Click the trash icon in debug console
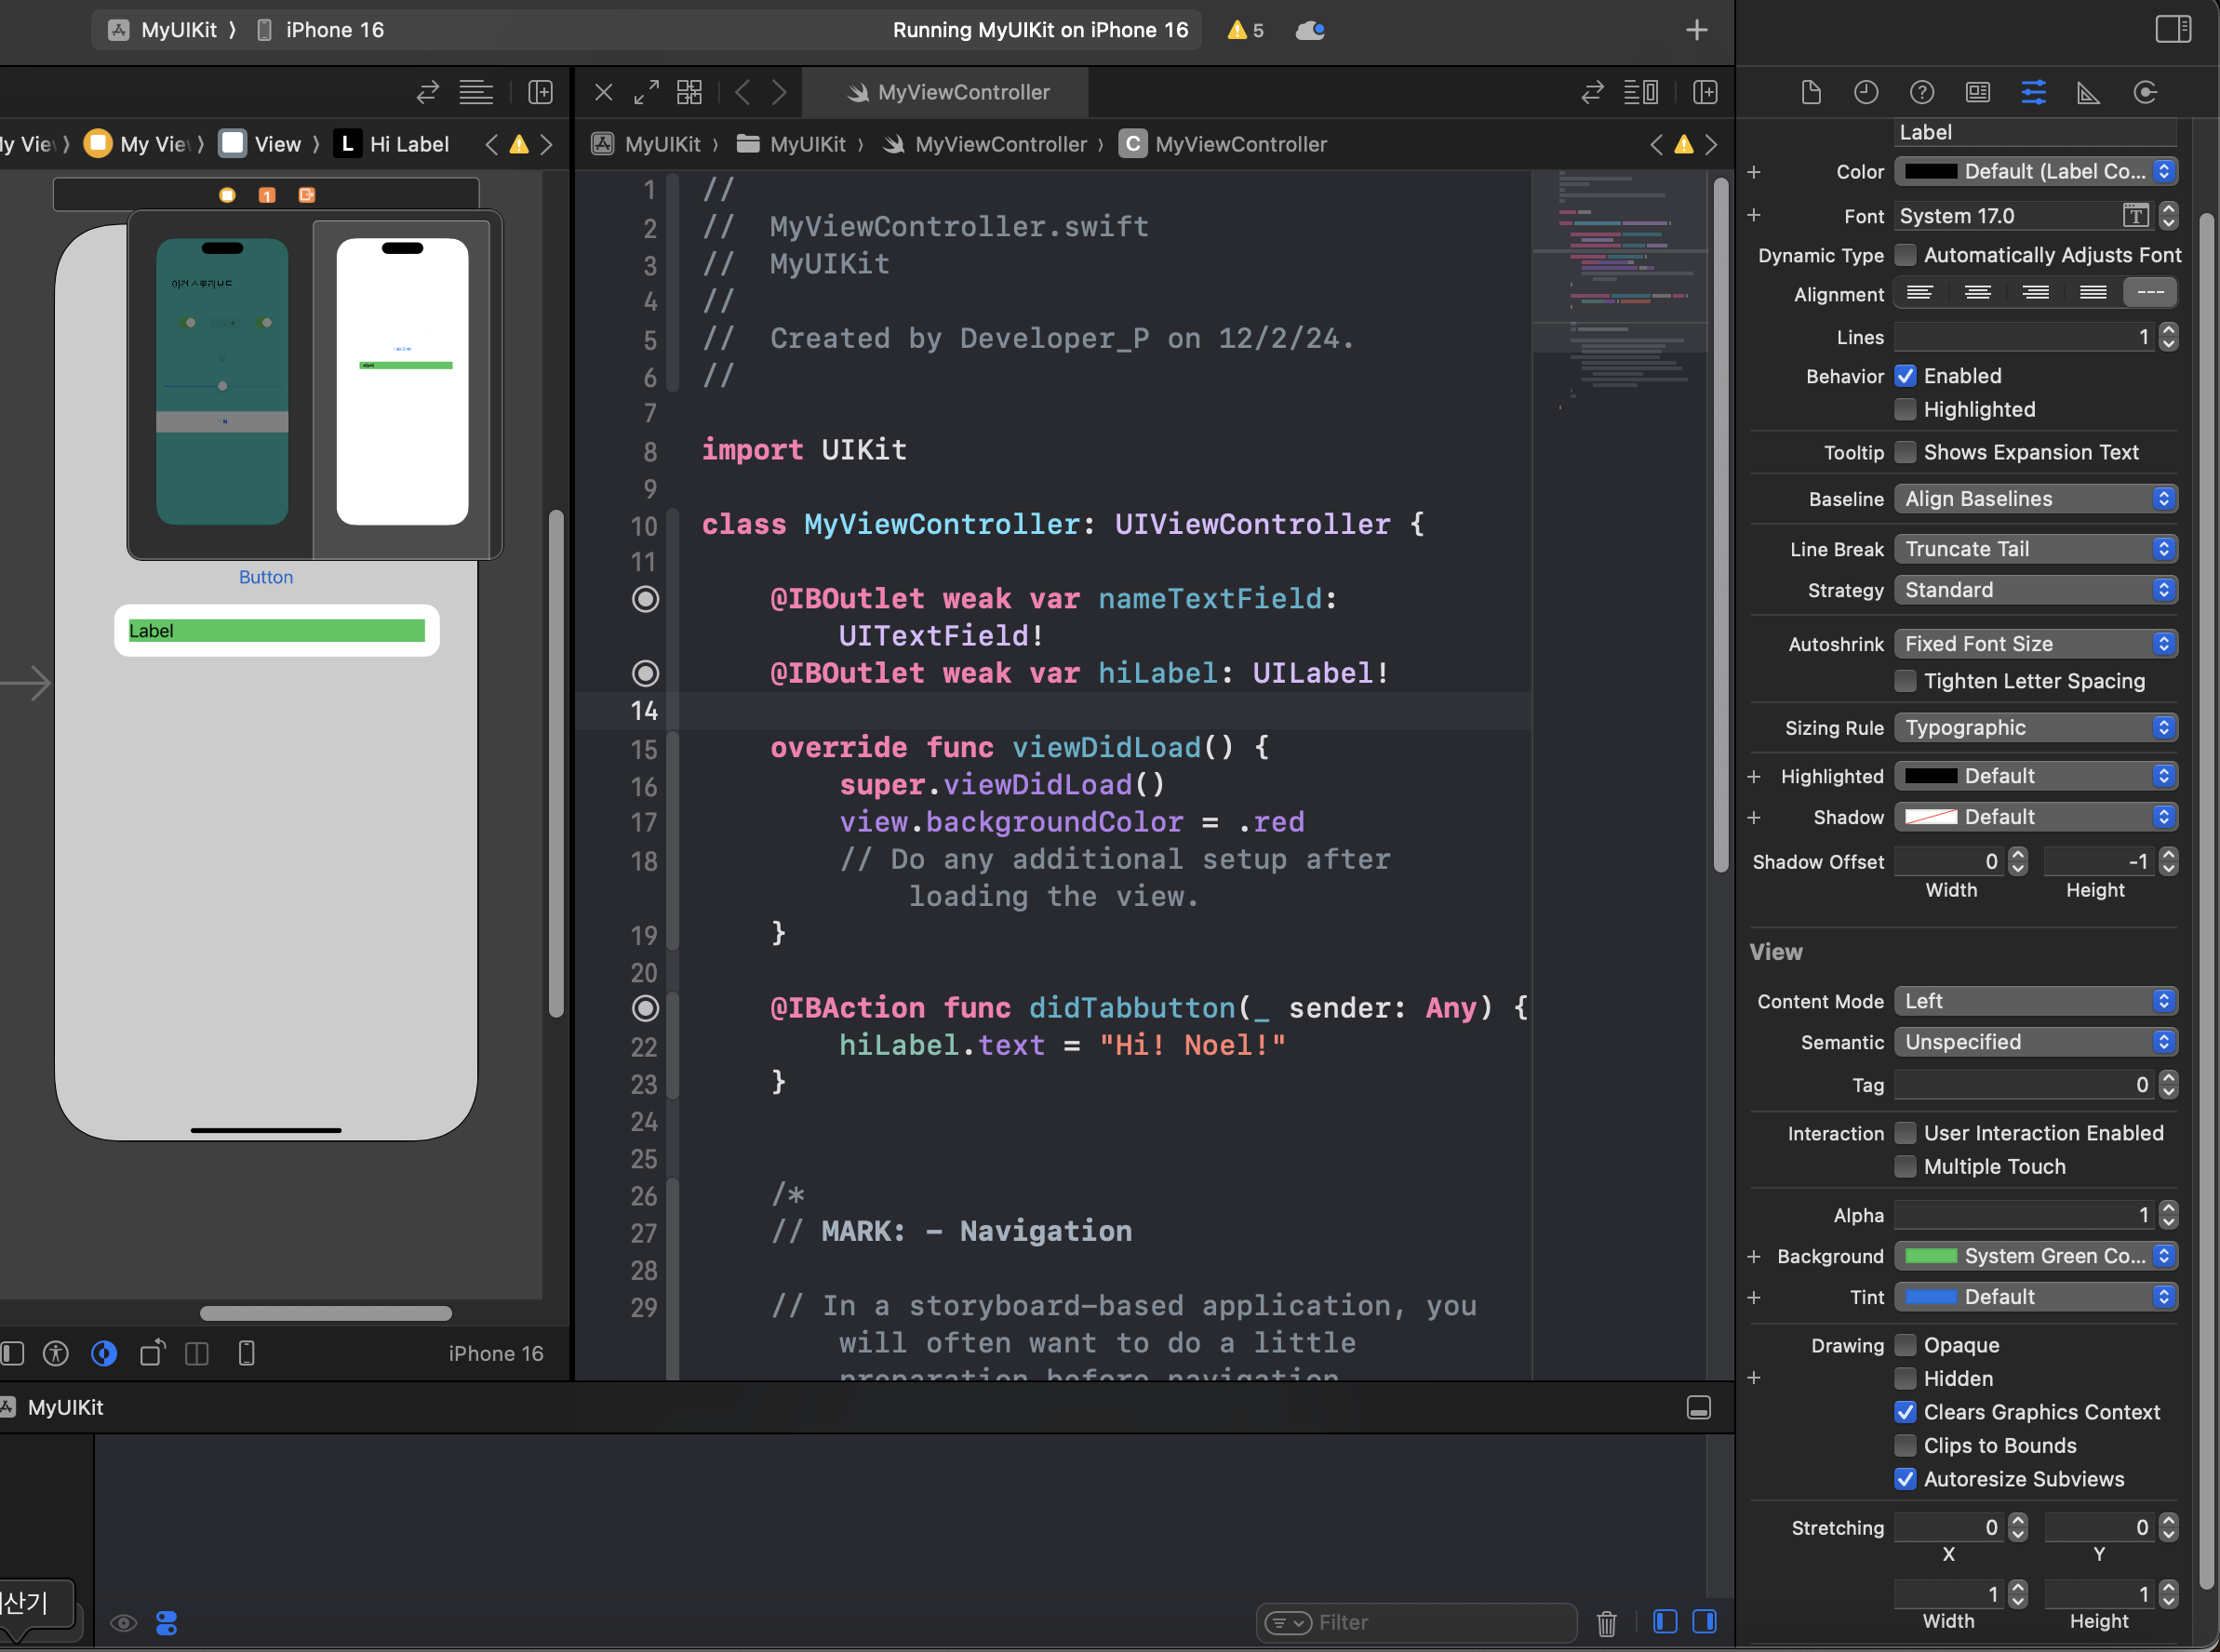The height and width of the screenshot is (1652, 2220). [1606, 1622]
